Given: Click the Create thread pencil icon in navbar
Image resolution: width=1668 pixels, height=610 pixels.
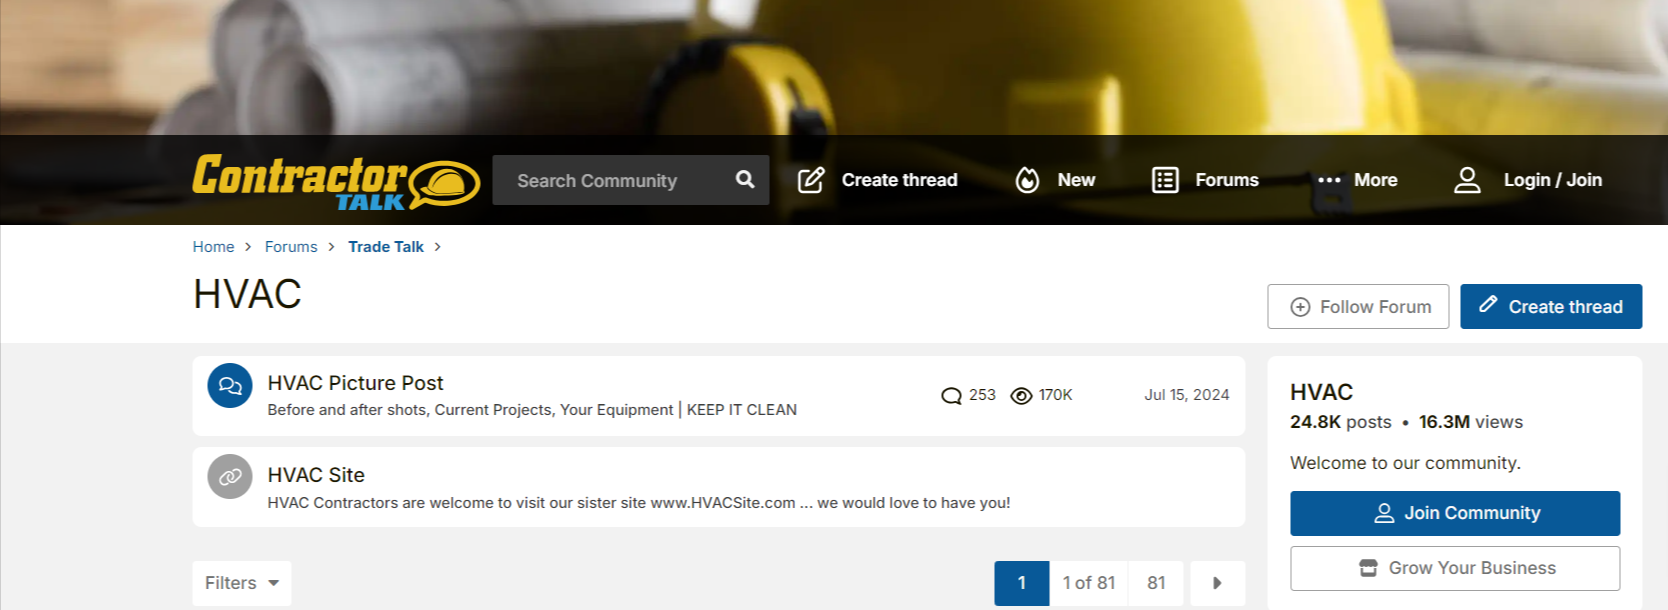Looking at the screenshot, I should [x=811, y=180].
